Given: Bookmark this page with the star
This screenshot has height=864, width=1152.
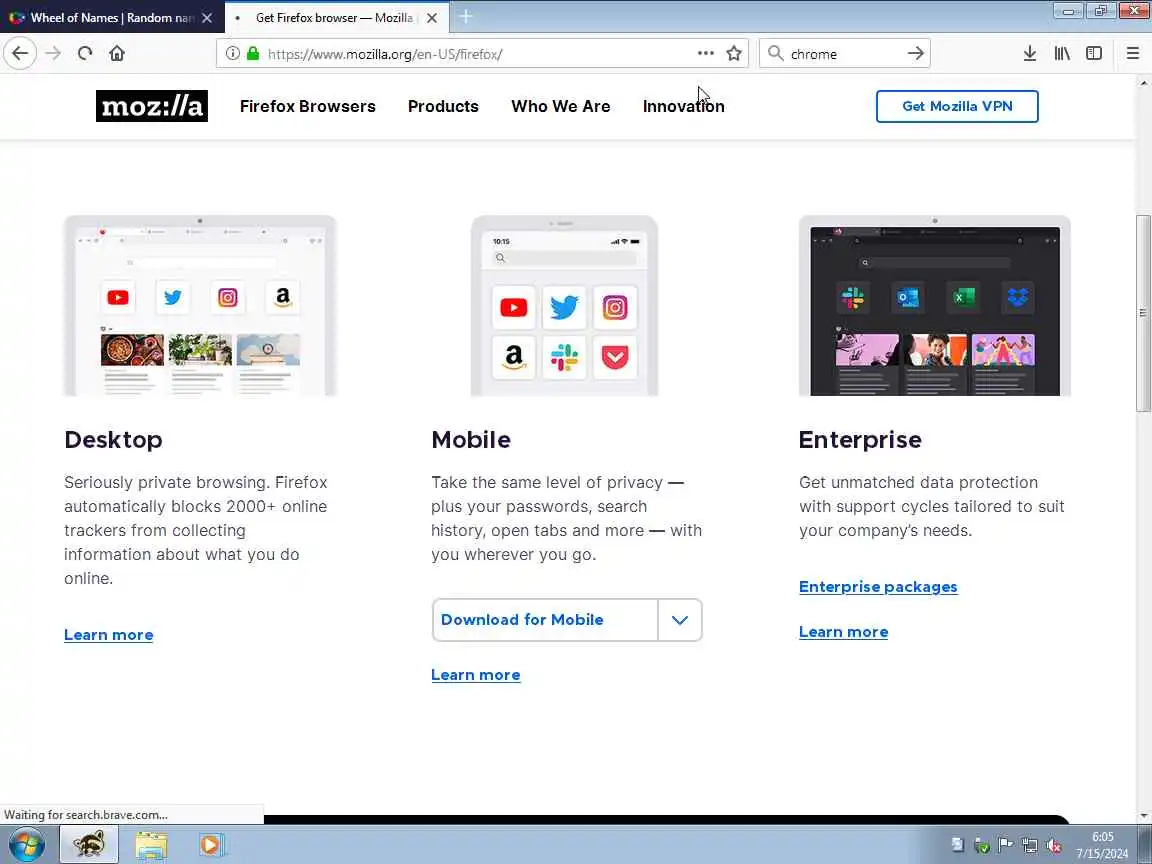Looking at the screenshot, I should [734, 54].
